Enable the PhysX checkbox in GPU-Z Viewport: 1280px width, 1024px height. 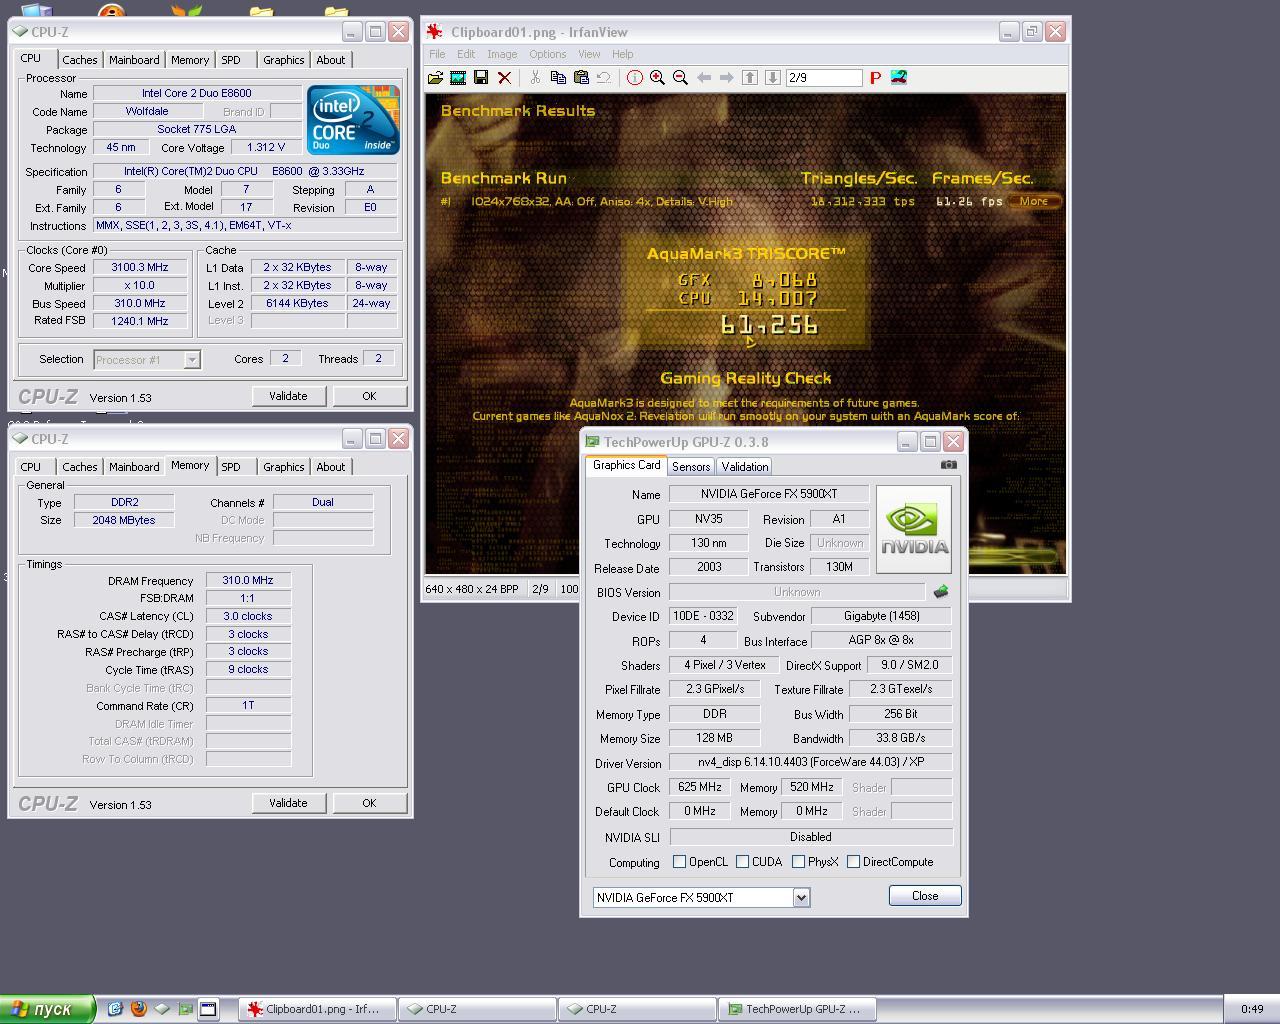click(x=798, y=862)
